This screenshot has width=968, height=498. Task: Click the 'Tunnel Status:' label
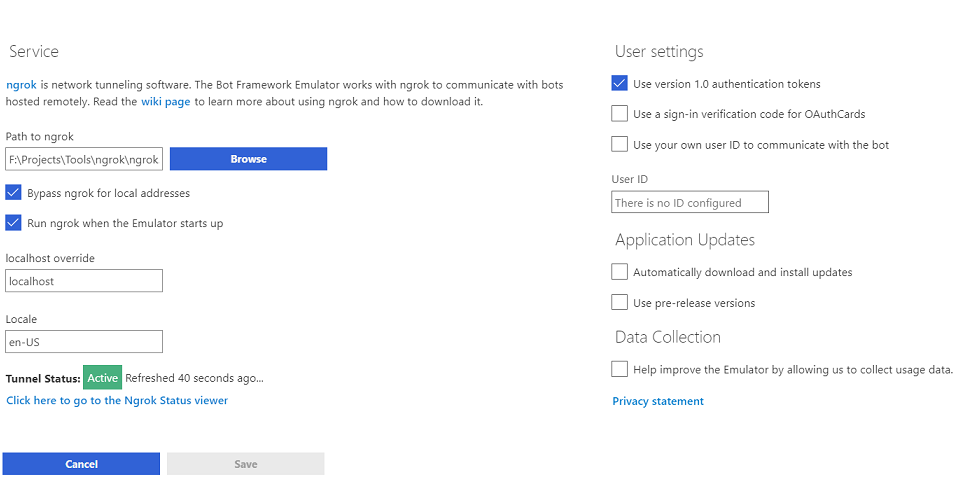point(43,379)
